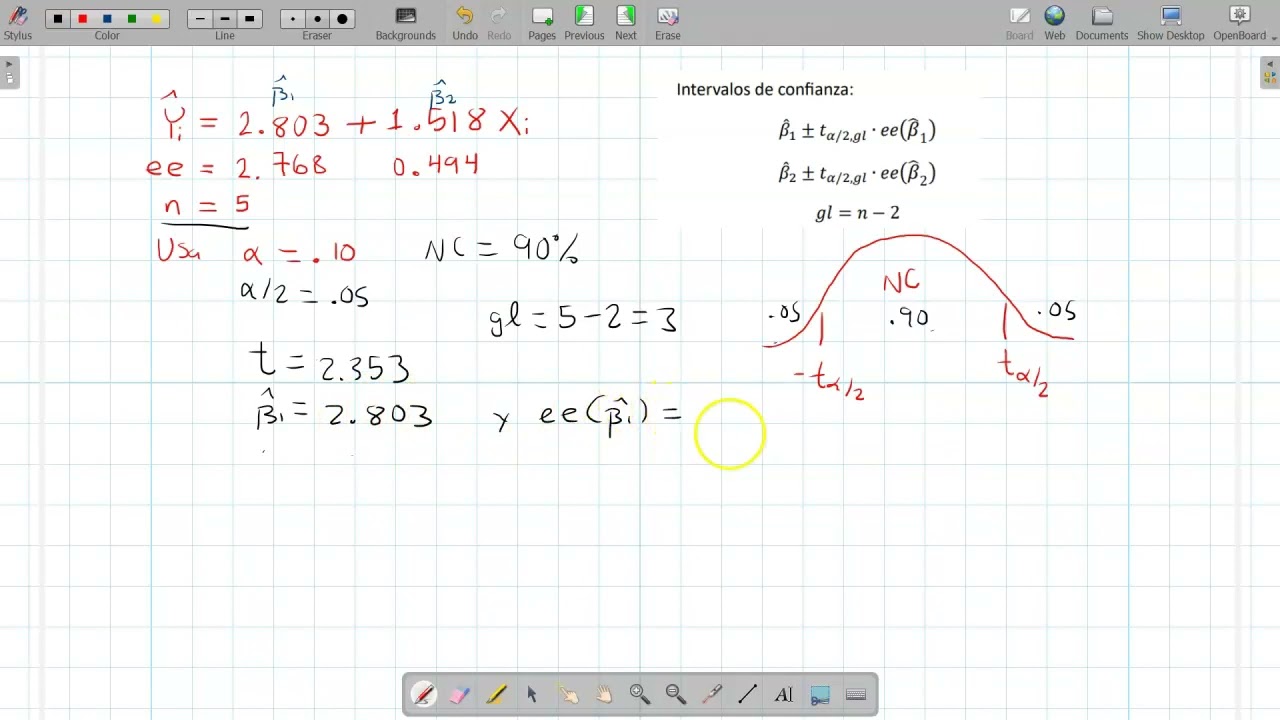Go to the Previous page
Viewport: 1280px width, 720px height.
[584, 22]
